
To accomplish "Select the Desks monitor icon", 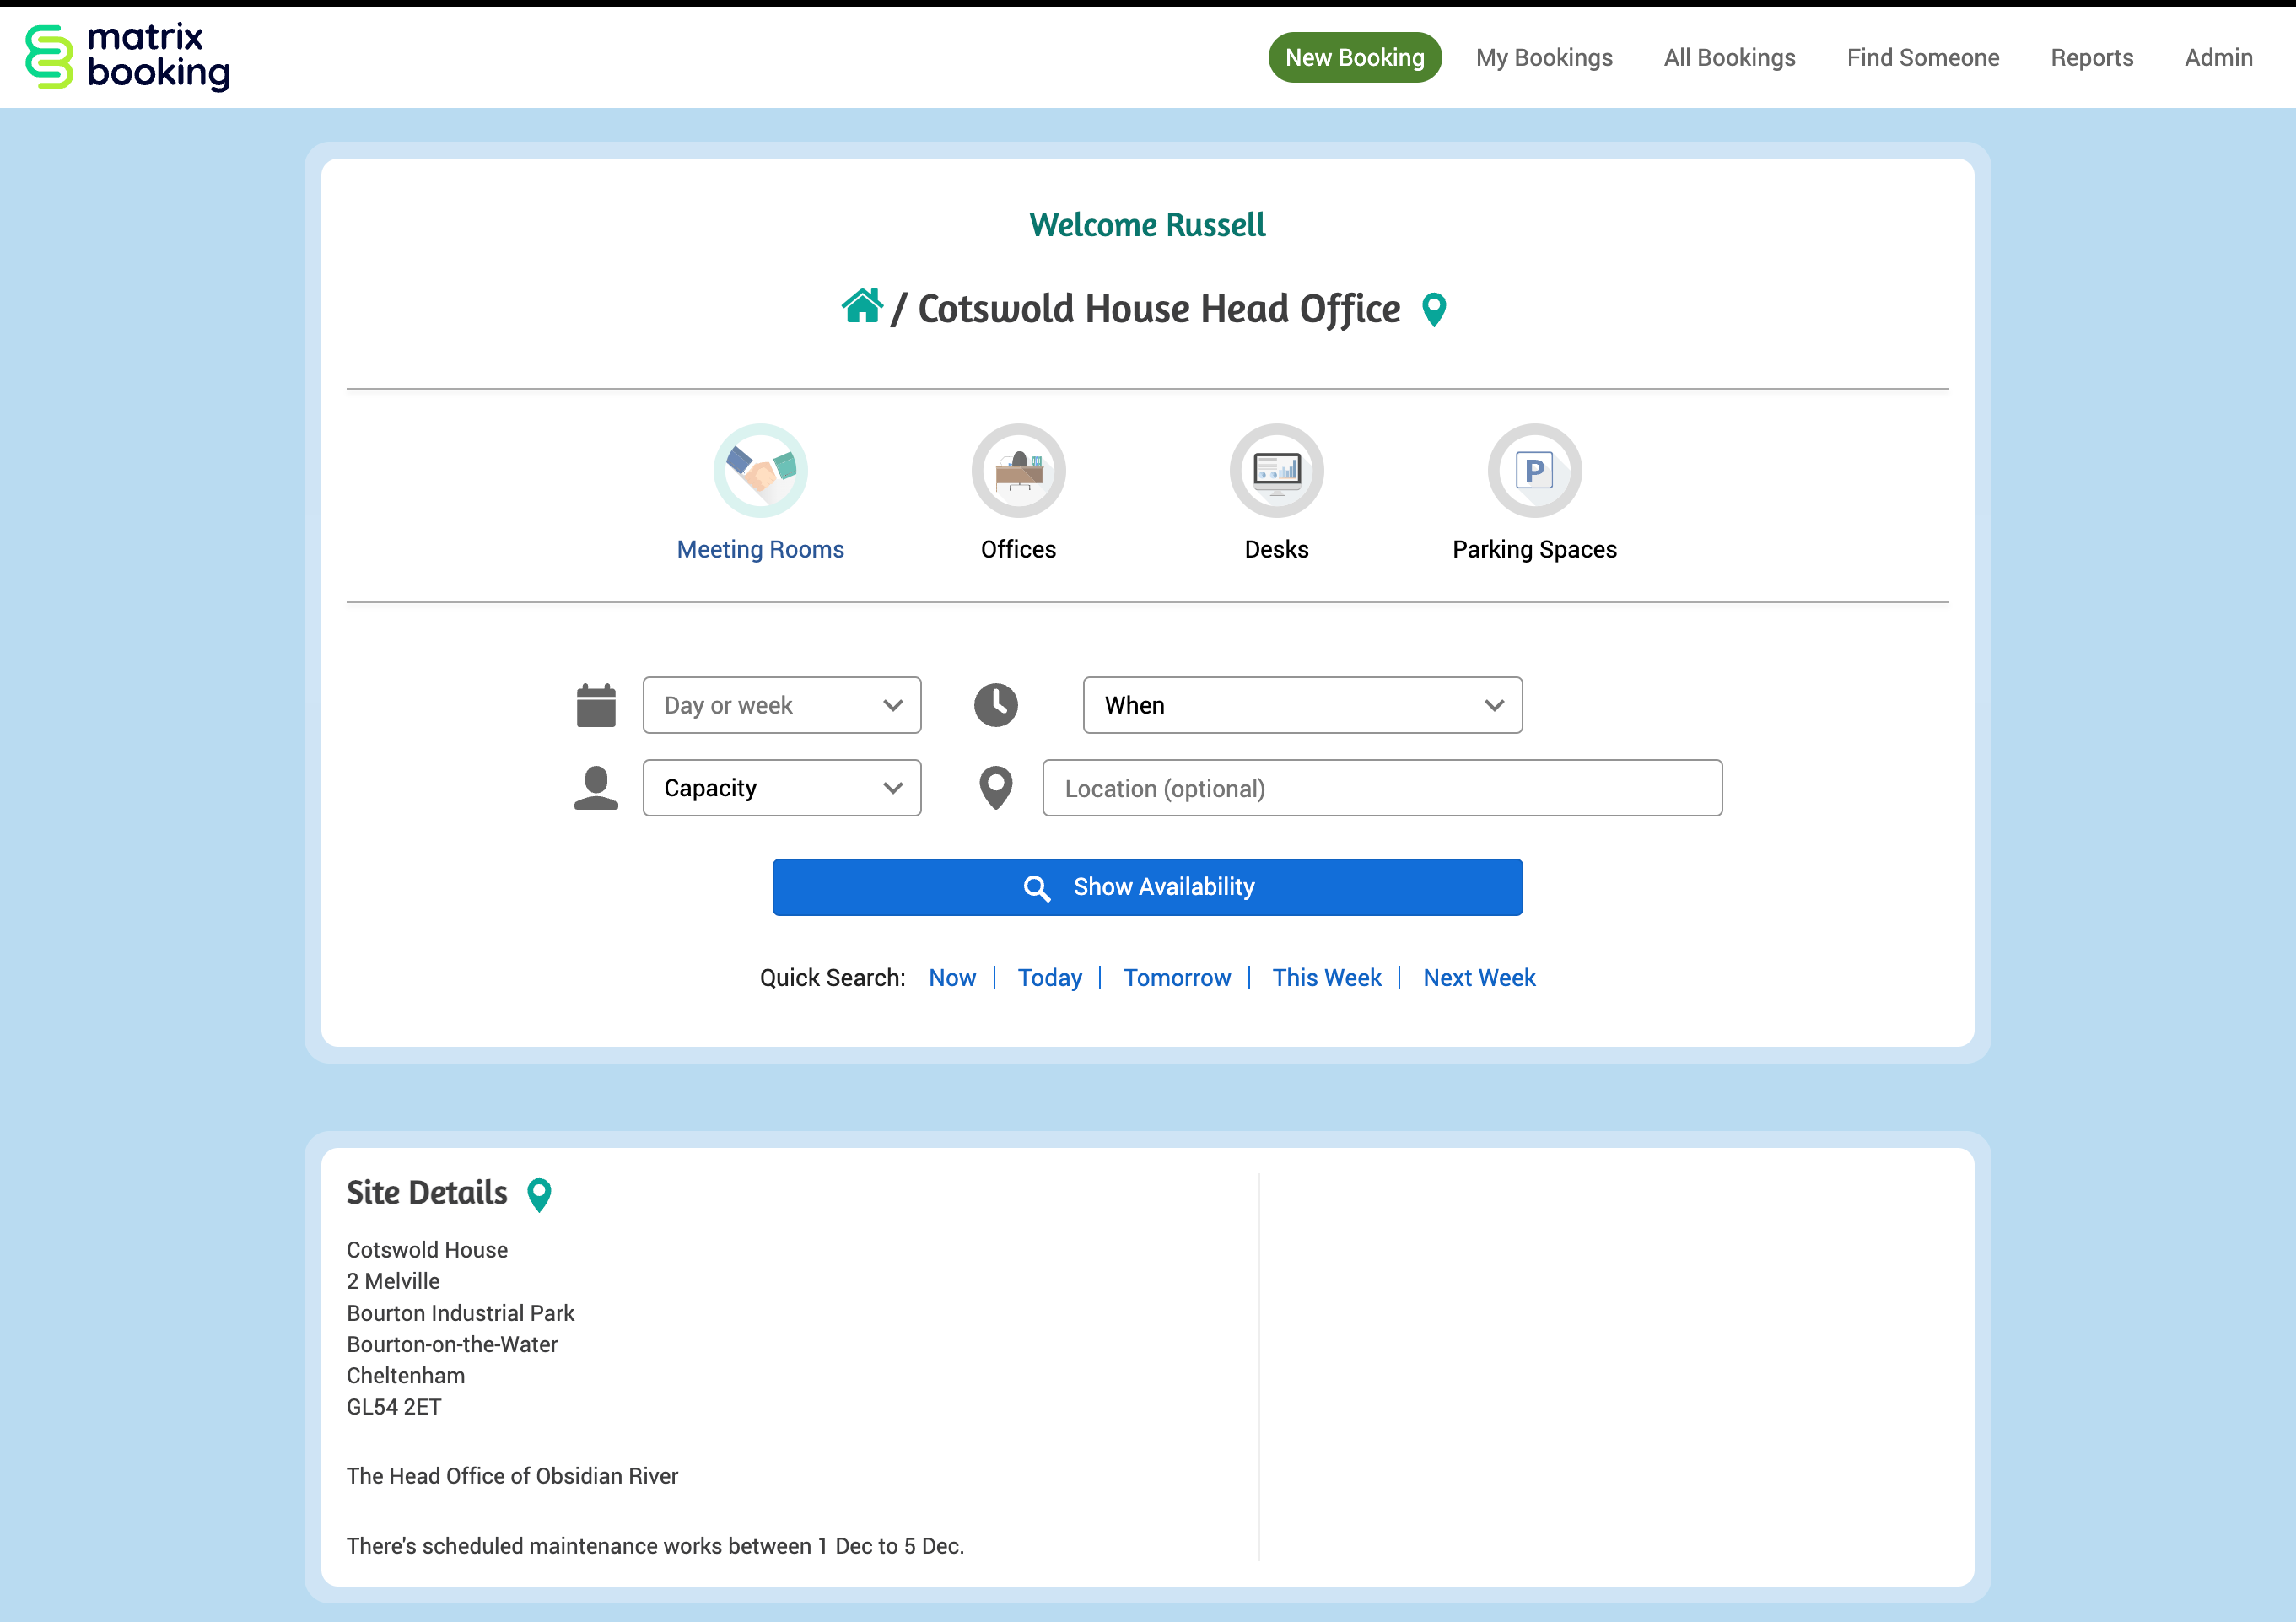I will 1276,470.
